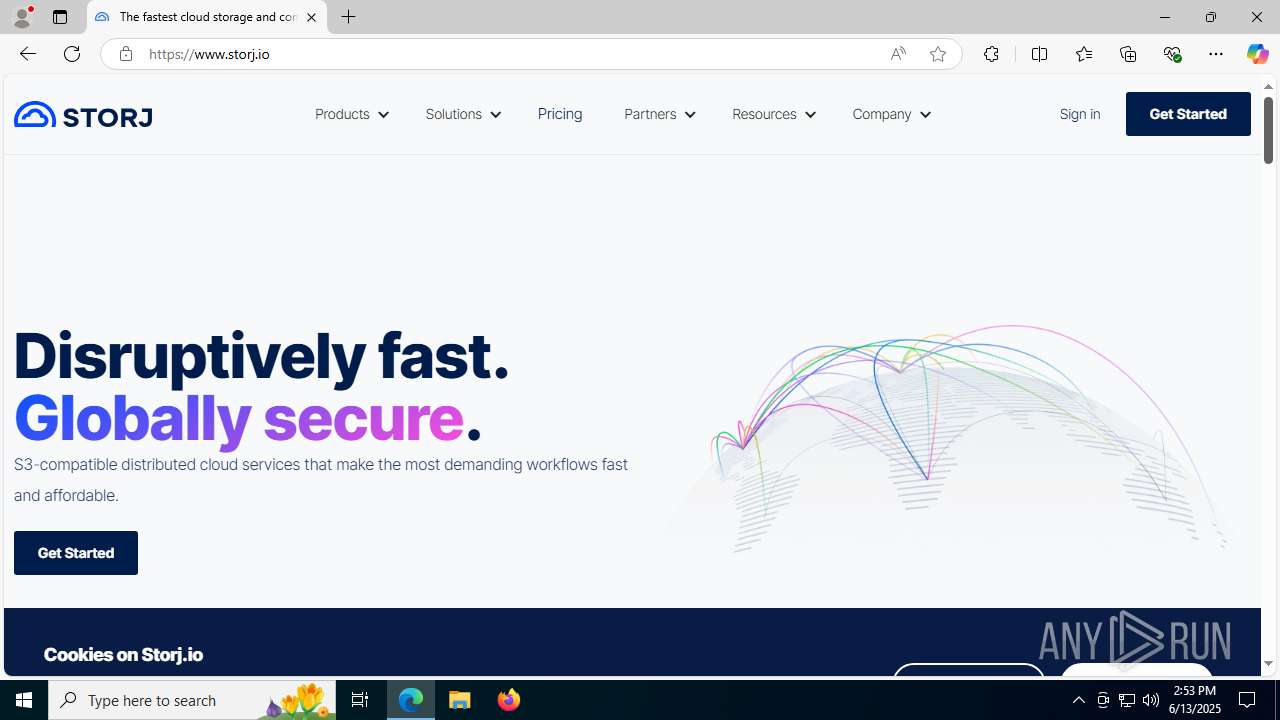The width and height of the screenshot is (1280, 720).
Task: Refresh the current page
Action: click(x=72, y=54)
